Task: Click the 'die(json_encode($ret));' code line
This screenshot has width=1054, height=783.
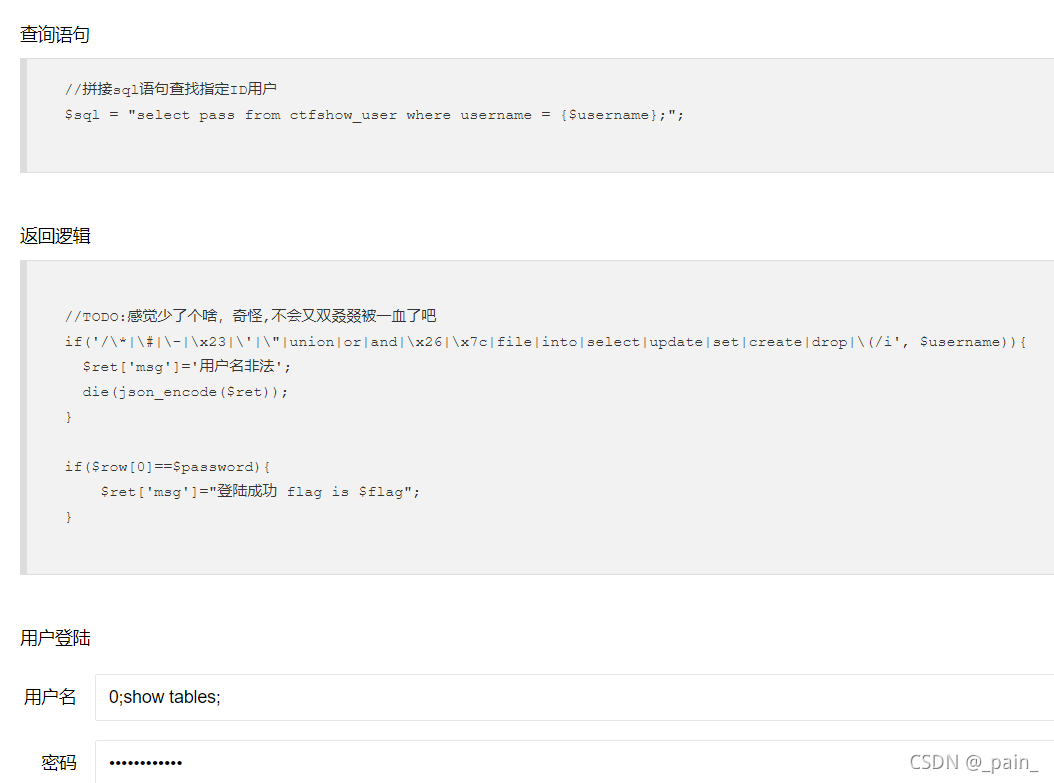Action: coord(185,392)
